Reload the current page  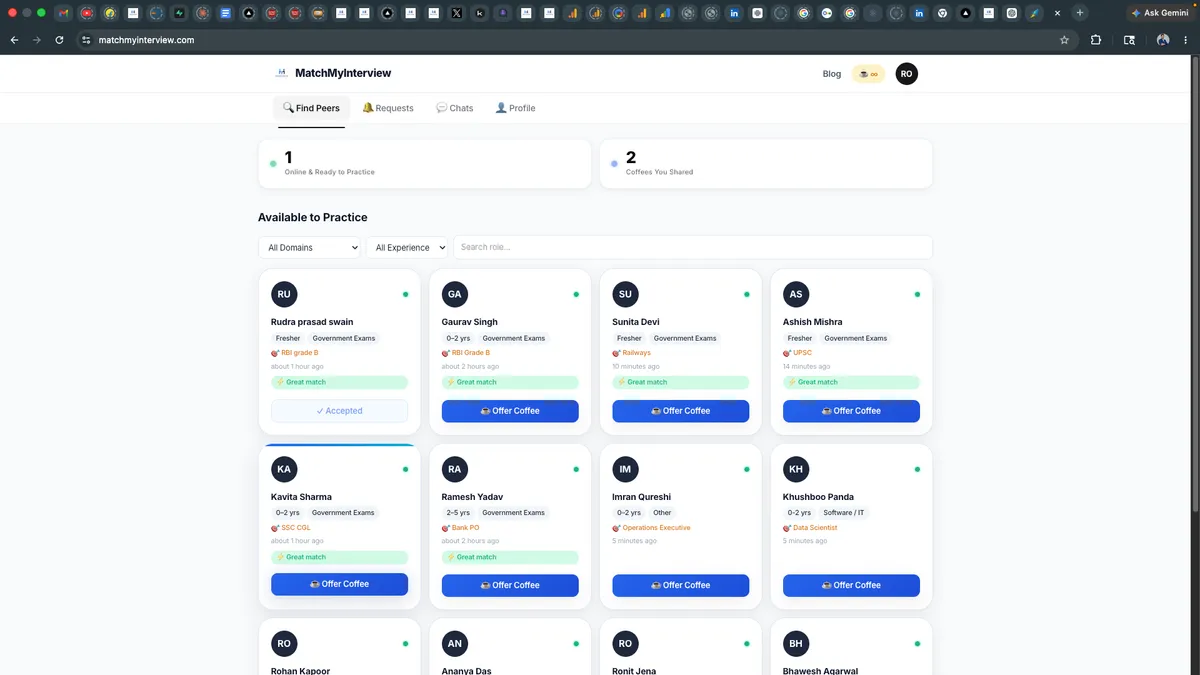click(60, 40)
